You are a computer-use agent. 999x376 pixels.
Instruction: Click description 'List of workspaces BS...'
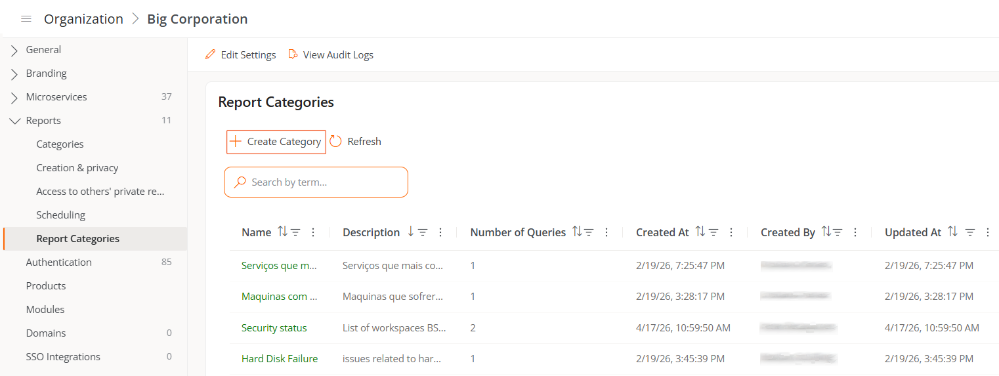coord(394,328)
